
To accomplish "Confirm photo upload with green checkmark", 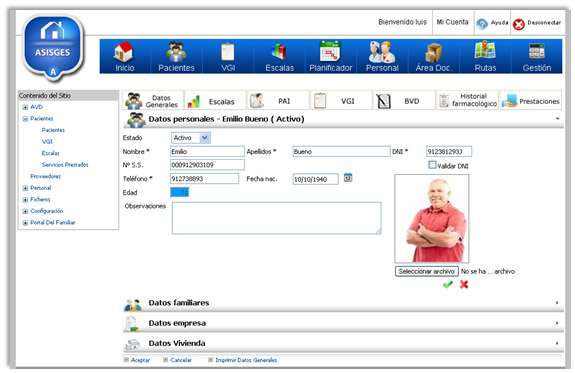I will pos(448,284).
